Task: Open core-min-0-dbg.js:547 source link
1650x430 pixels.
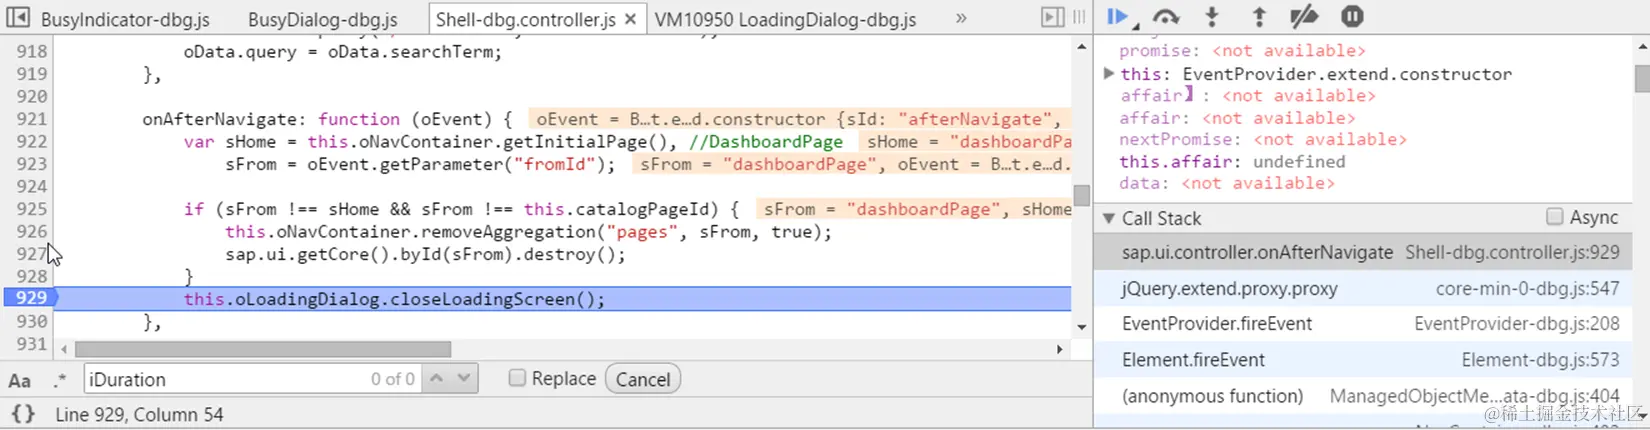Action: click(x=1527, y=289)
